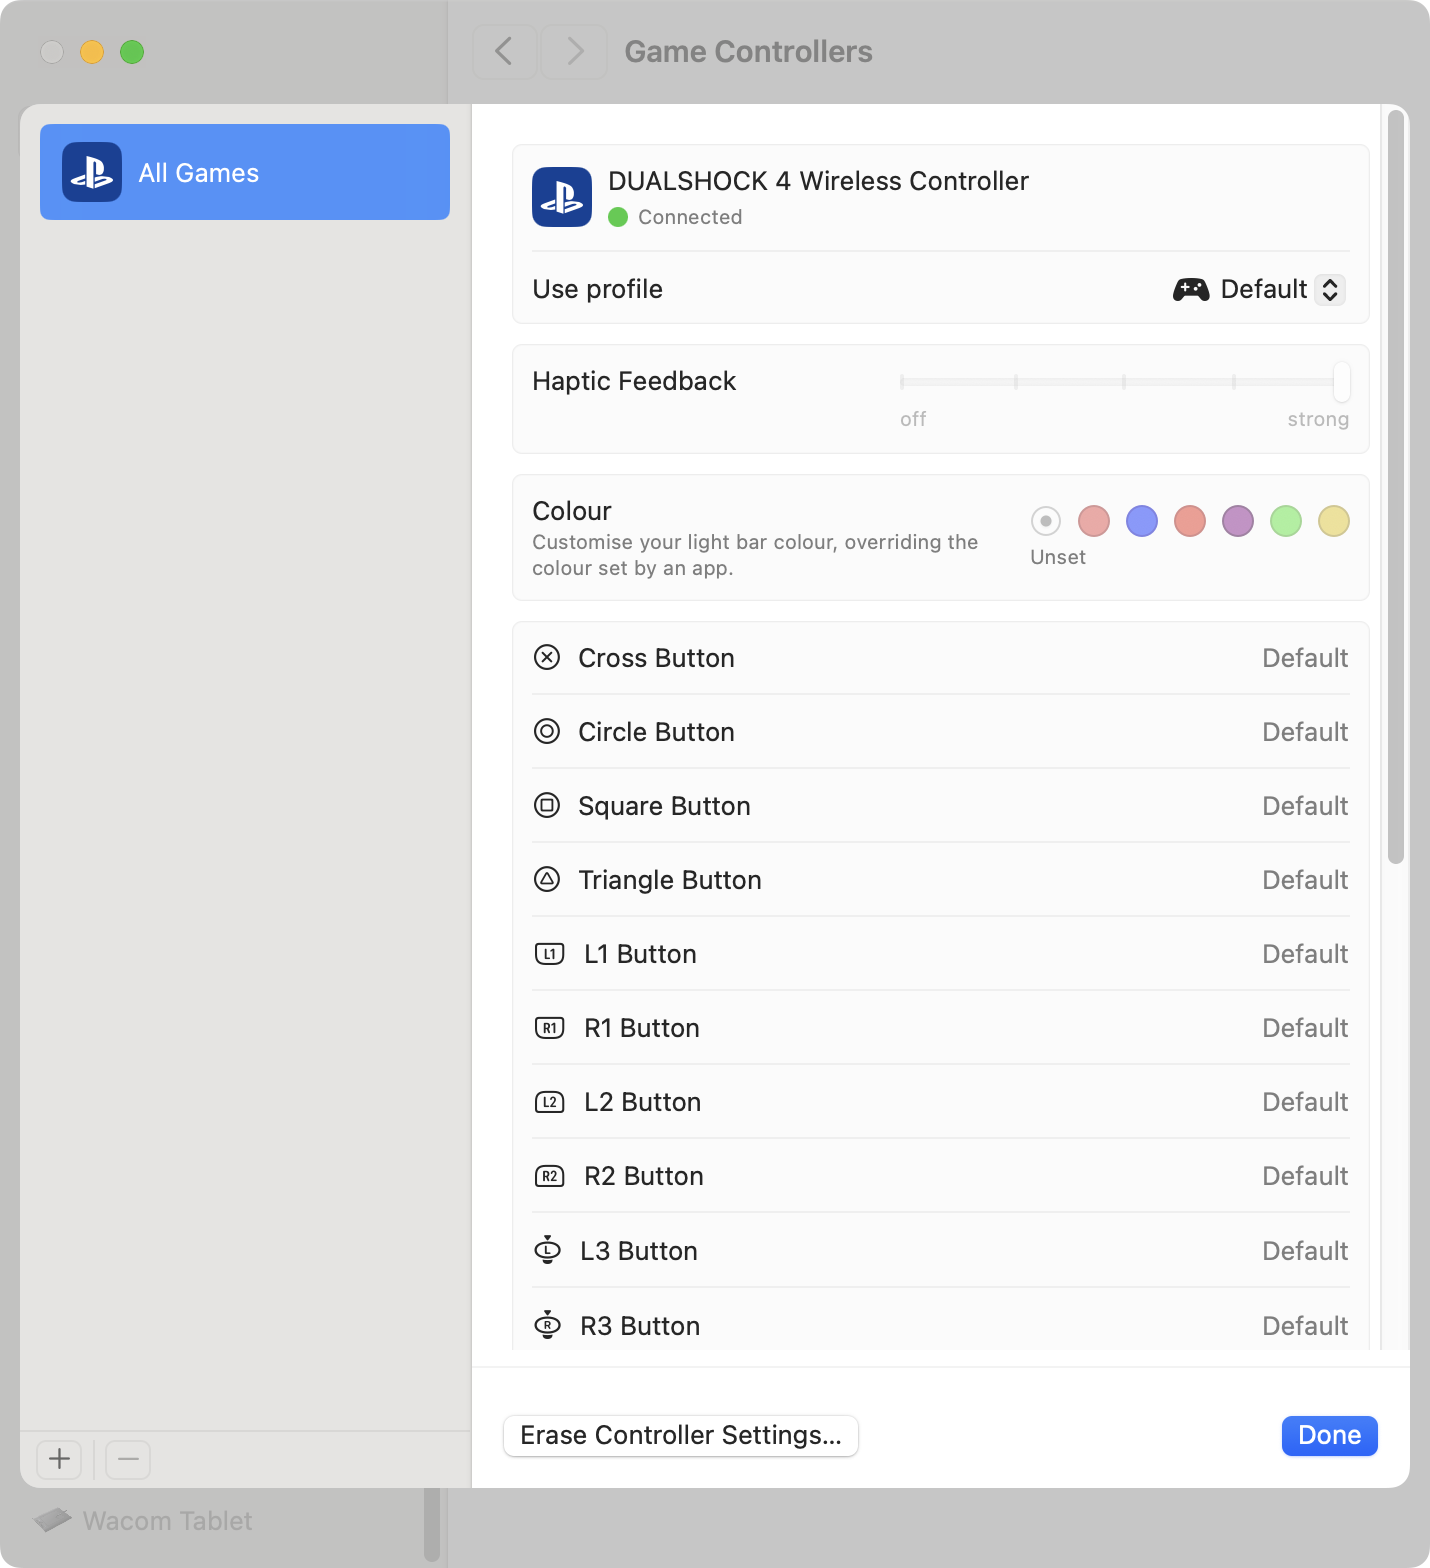Open the Triangle Button Default mapping menu
The width and height of the screenshot is (1430, 1568).
click(x=1305, y=880)
